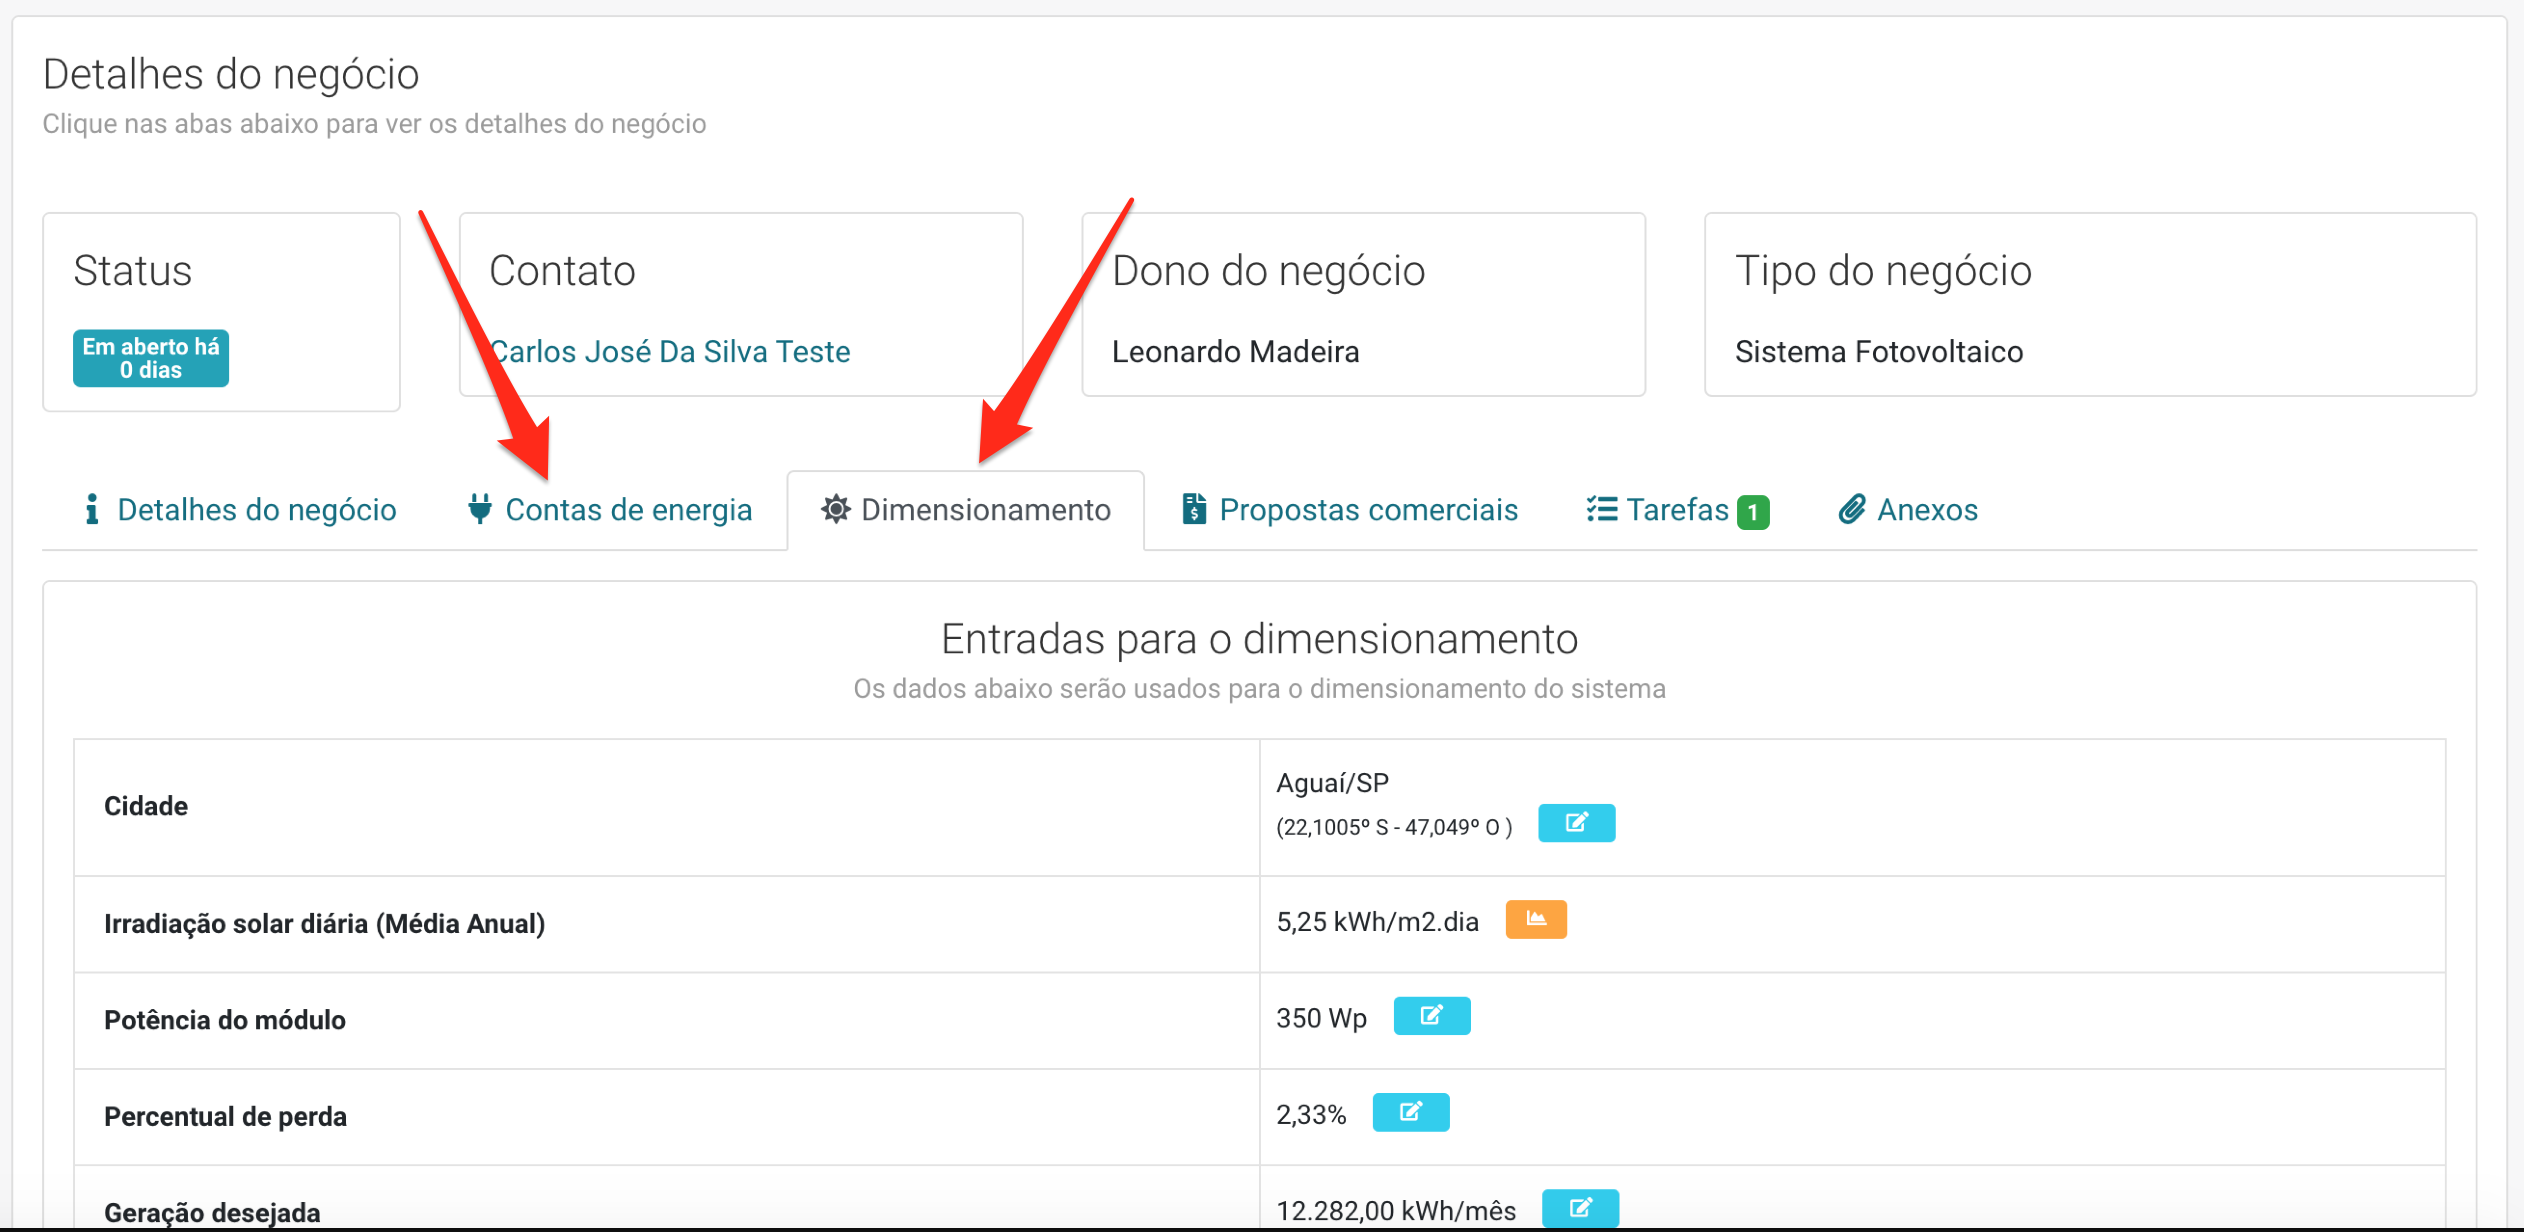Click the 350 Wp value

(x=1321, y=1018)
